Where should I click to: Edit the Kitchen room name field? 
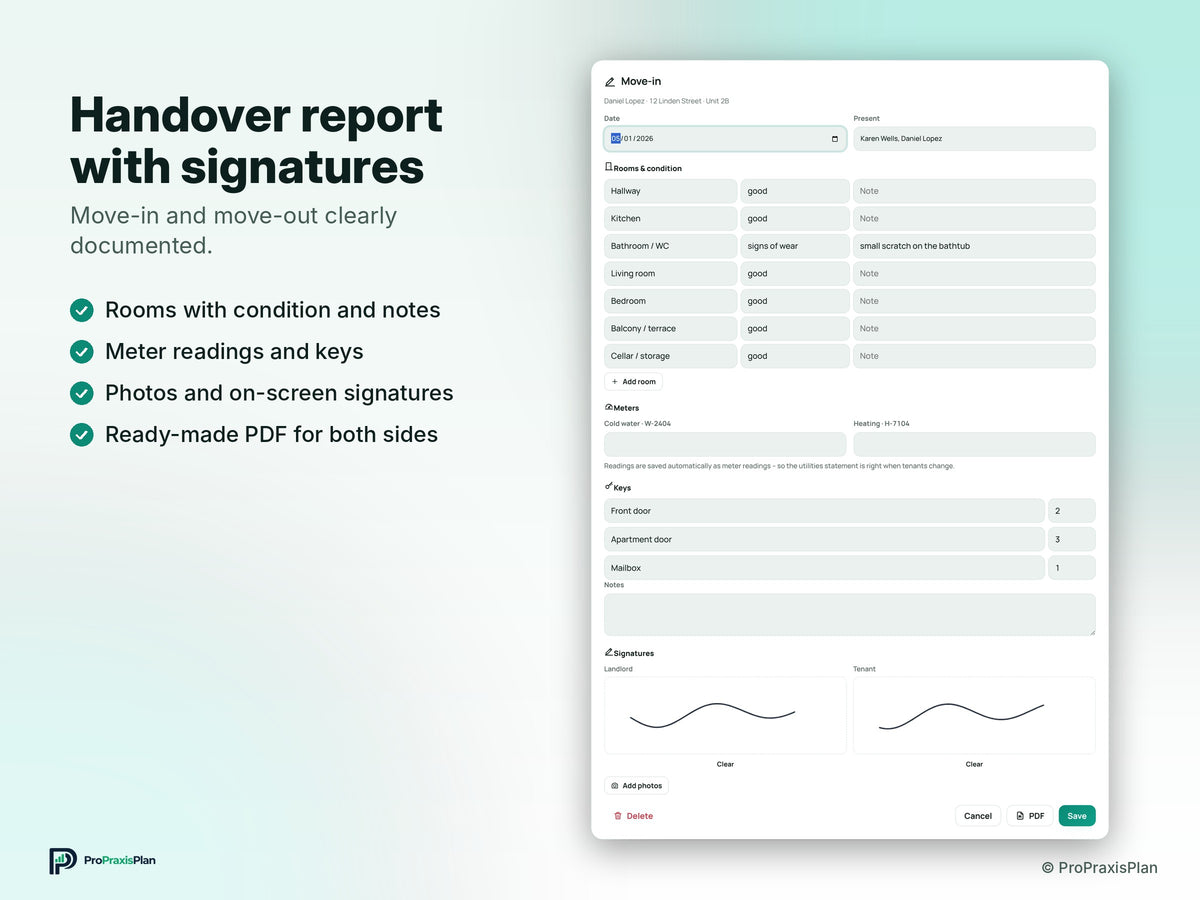[x=670, y=219]
